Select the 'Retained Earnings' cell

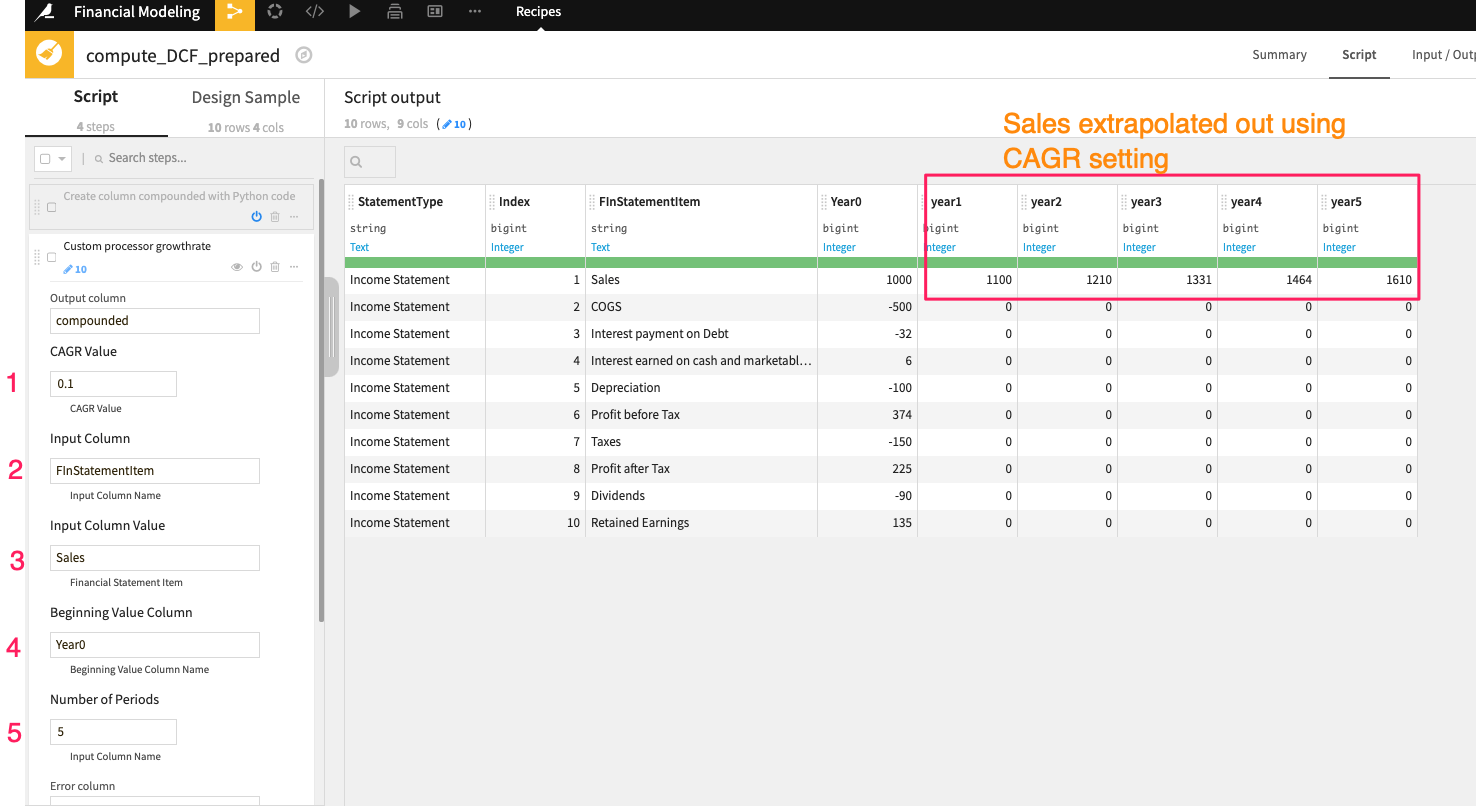pos(701,523)
